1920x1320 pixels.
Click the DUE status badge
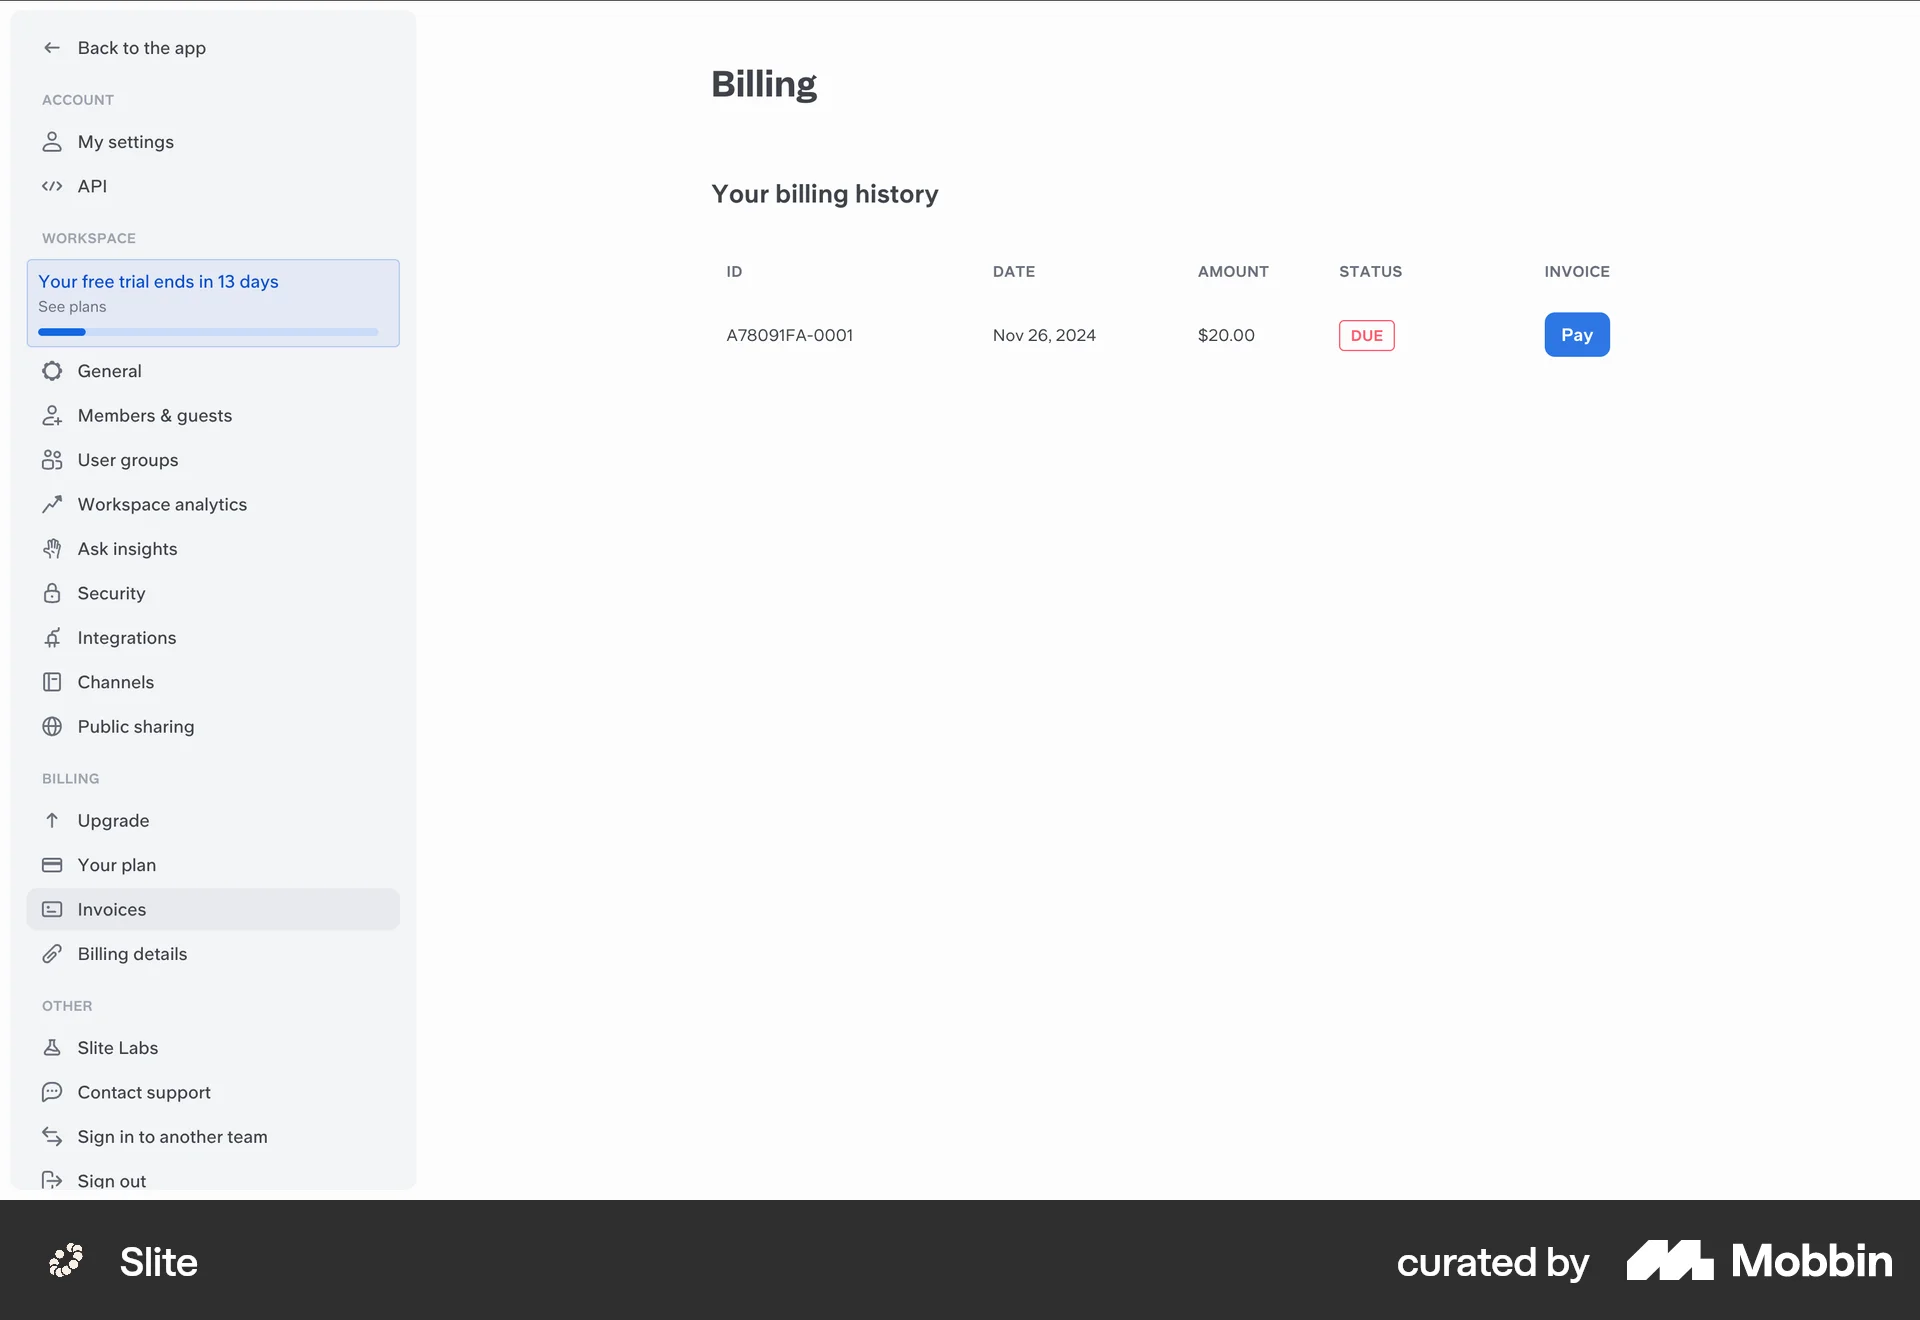1366,335
